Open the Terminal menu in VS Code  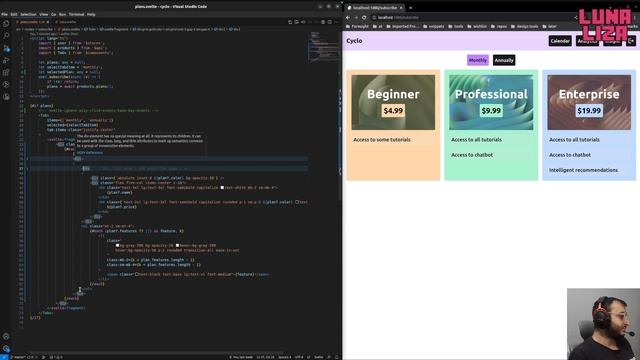pyautogui.click(x=76, y=14)
